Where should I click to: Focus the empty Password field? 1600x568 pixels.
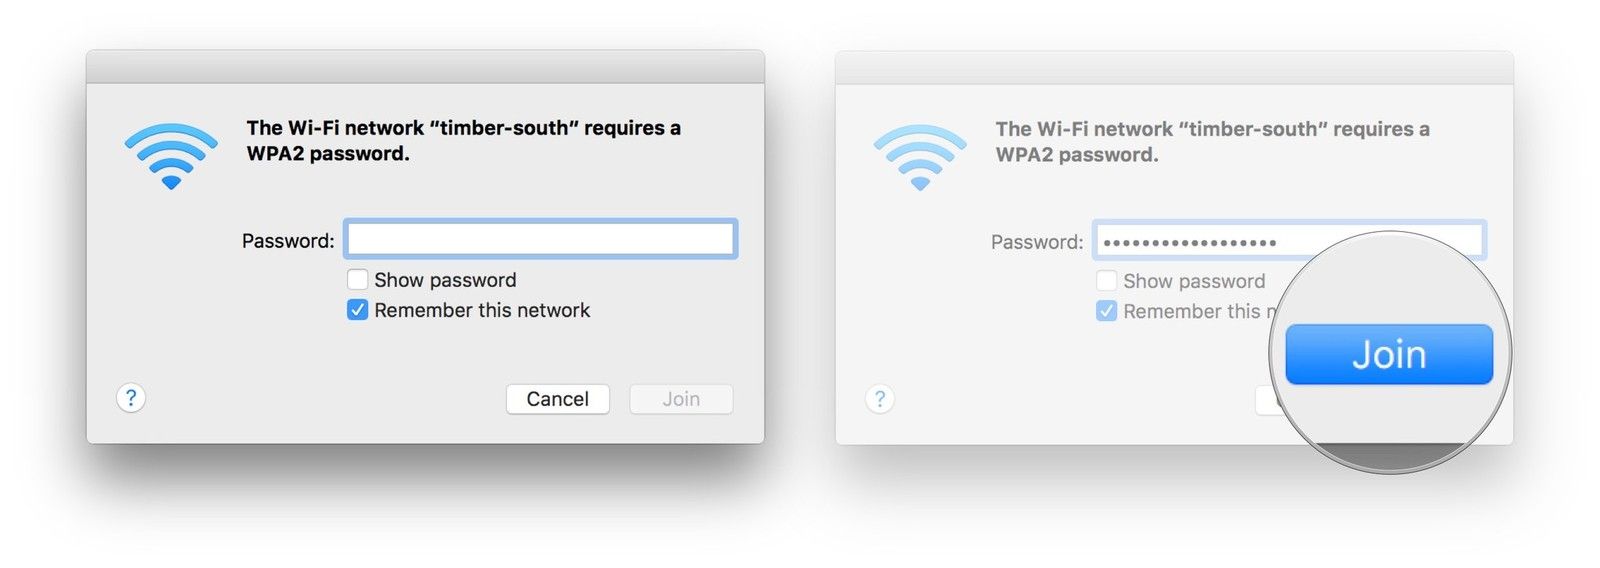pyautogui.click(x=540, y=240)
